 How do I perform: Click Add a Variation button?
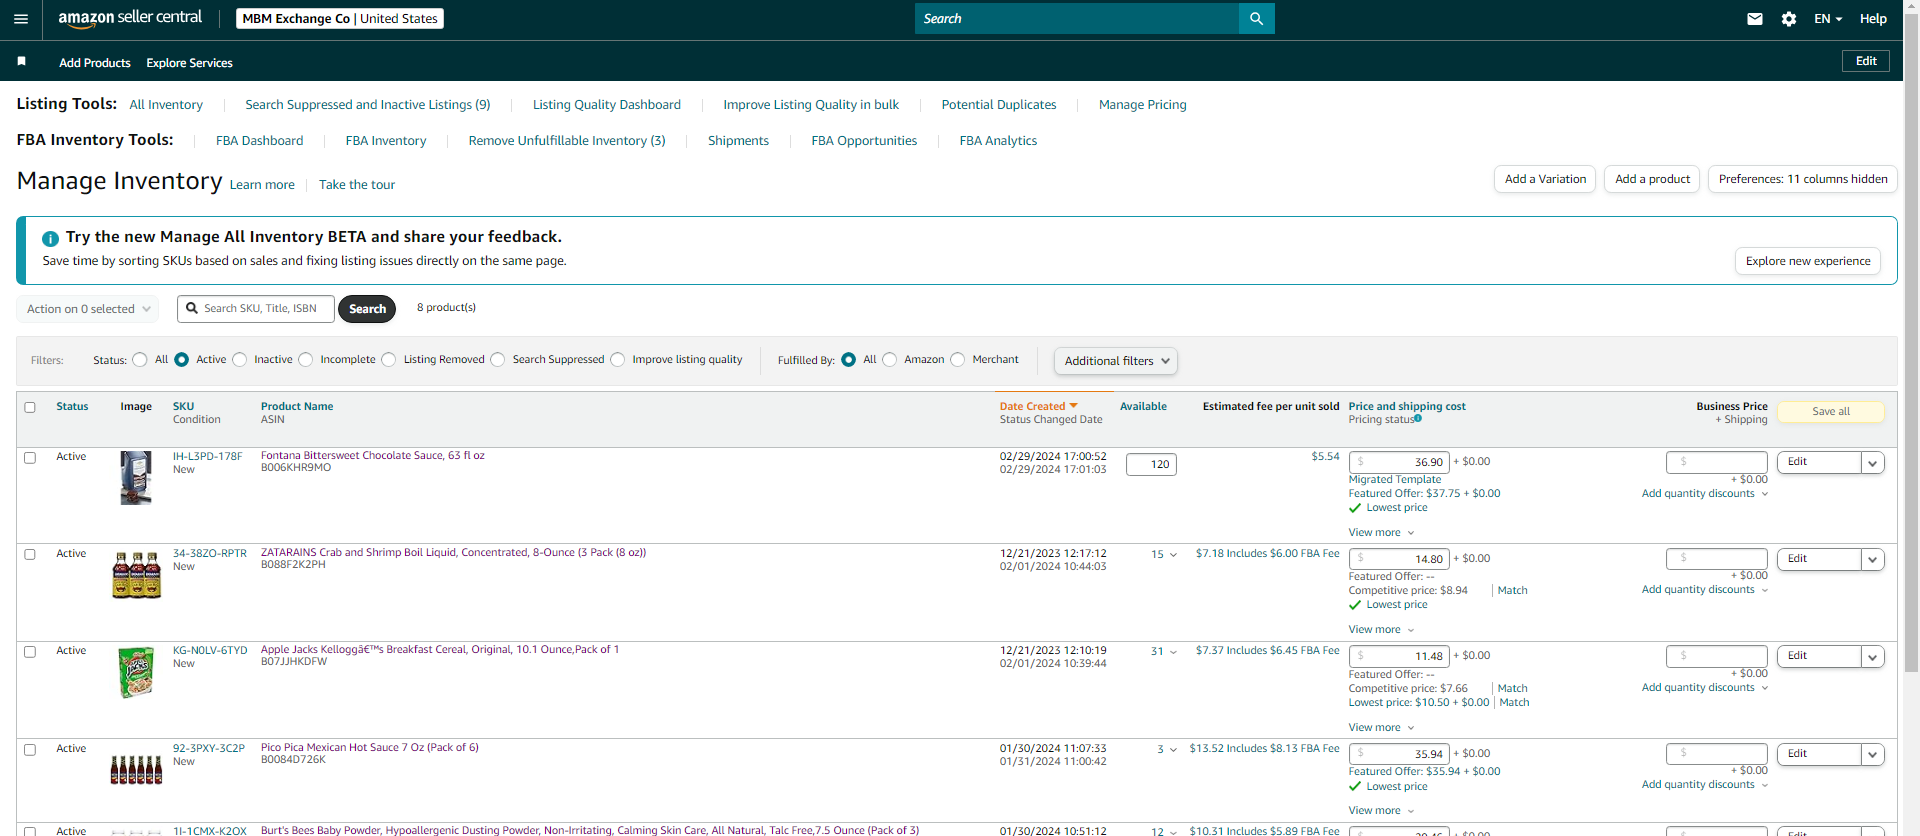[1545, 180]
